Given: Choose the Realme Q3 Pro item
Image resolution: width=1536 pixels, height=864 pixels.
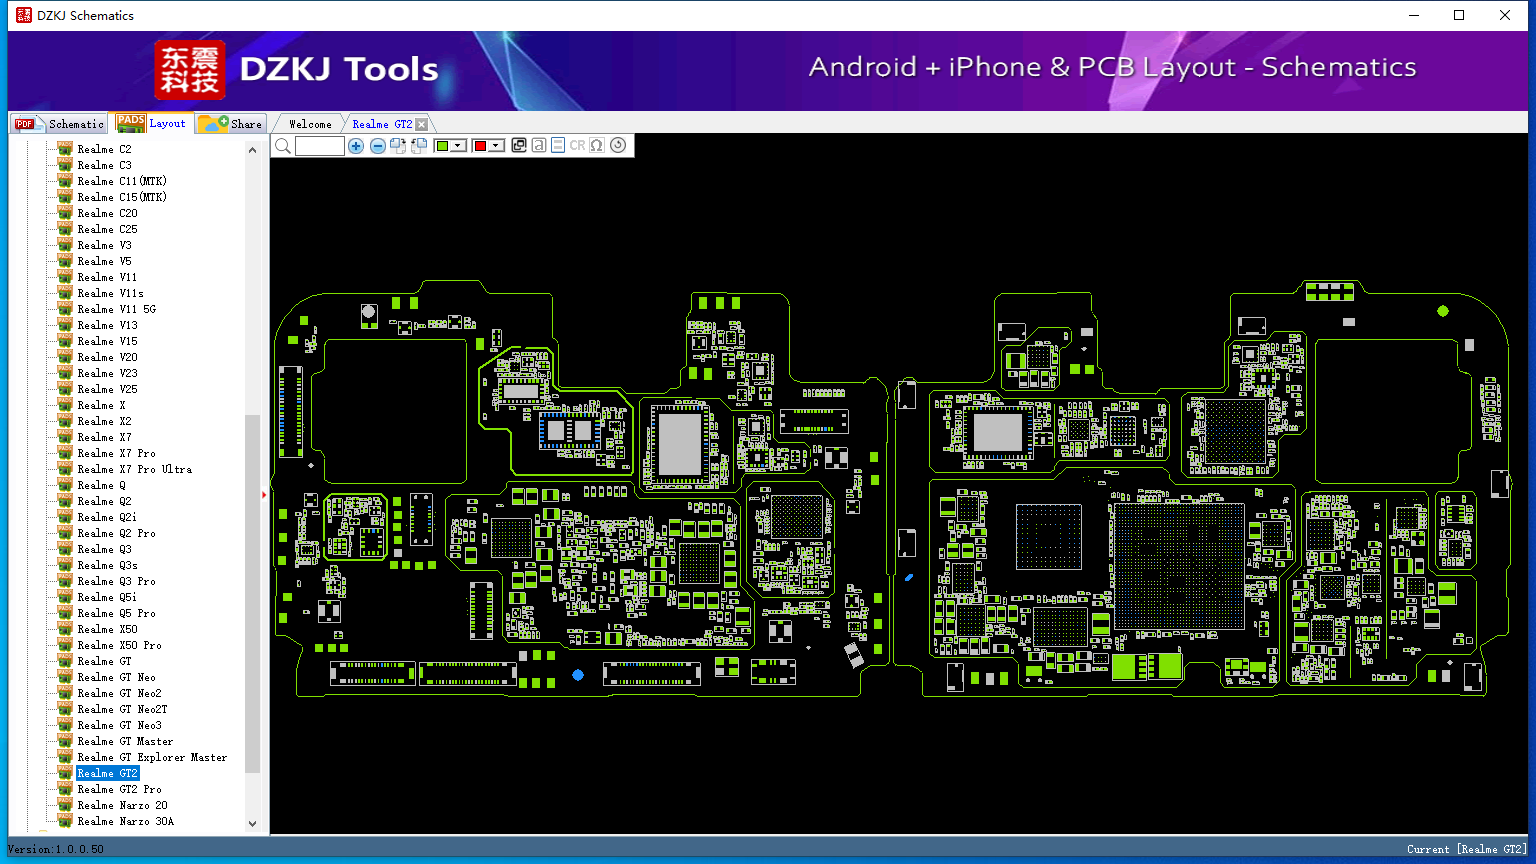Looking at the screenshot, I should pos(117,581).
